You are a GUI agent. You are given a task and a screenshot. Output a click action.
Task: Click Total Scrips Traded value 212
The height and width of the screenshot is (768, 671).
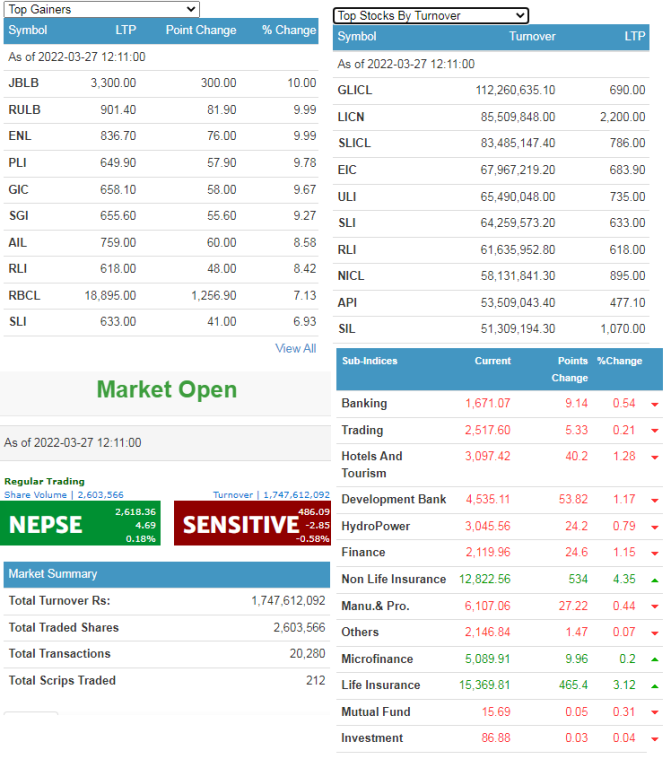(x=315, y=680)
